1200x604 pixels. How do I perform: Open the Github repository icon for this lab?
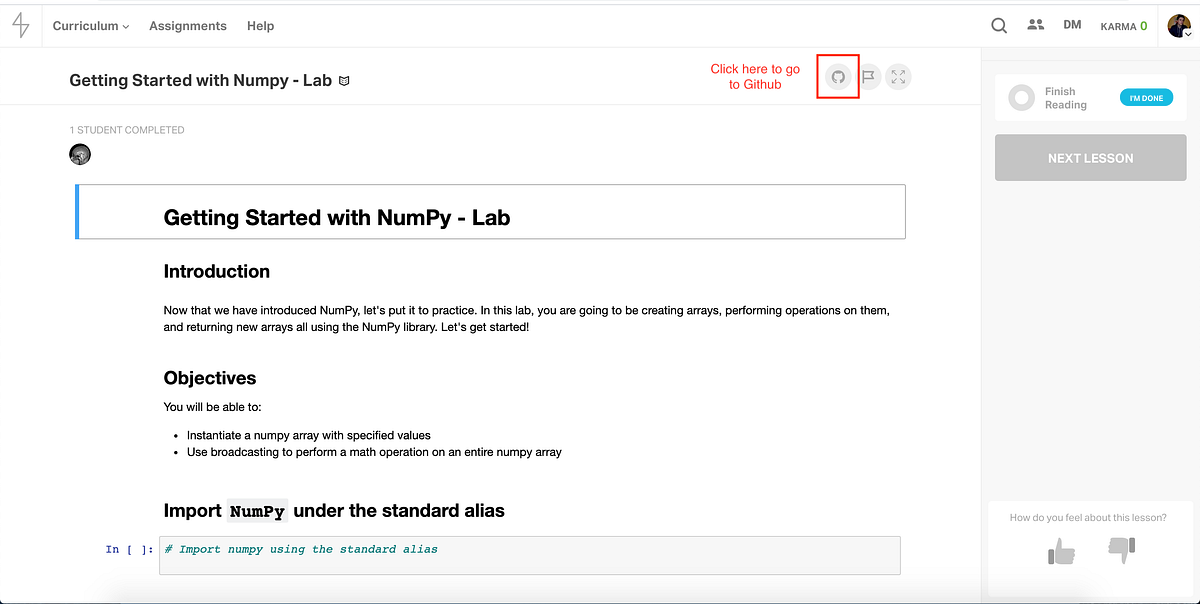point(837,76)
